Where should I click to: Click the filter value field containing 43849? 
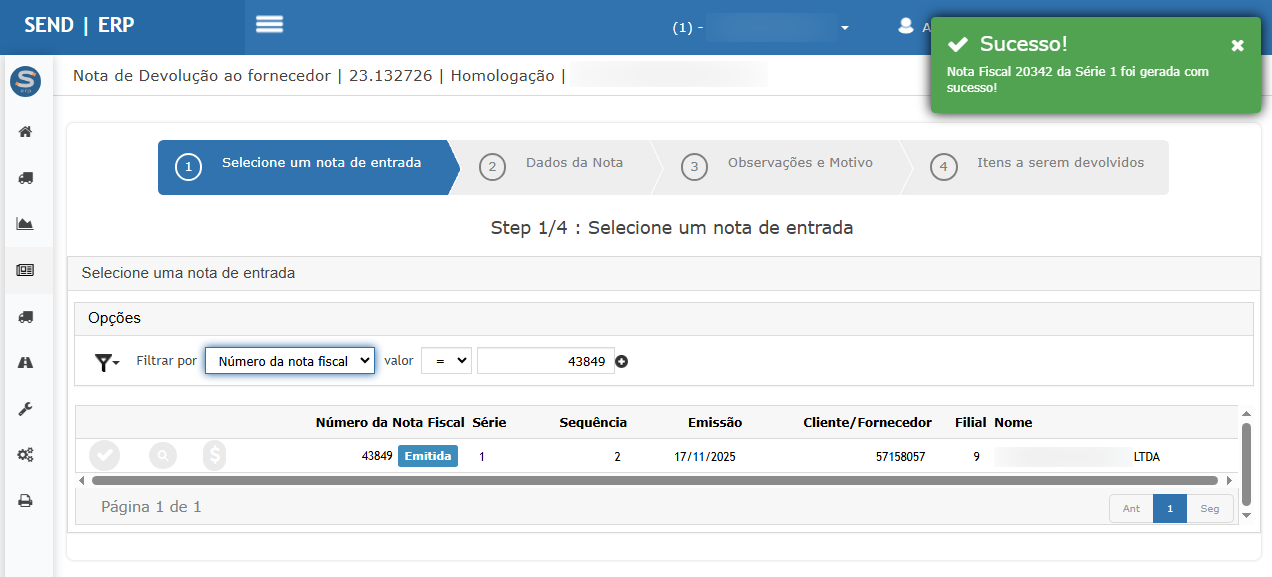click(545, 361)
